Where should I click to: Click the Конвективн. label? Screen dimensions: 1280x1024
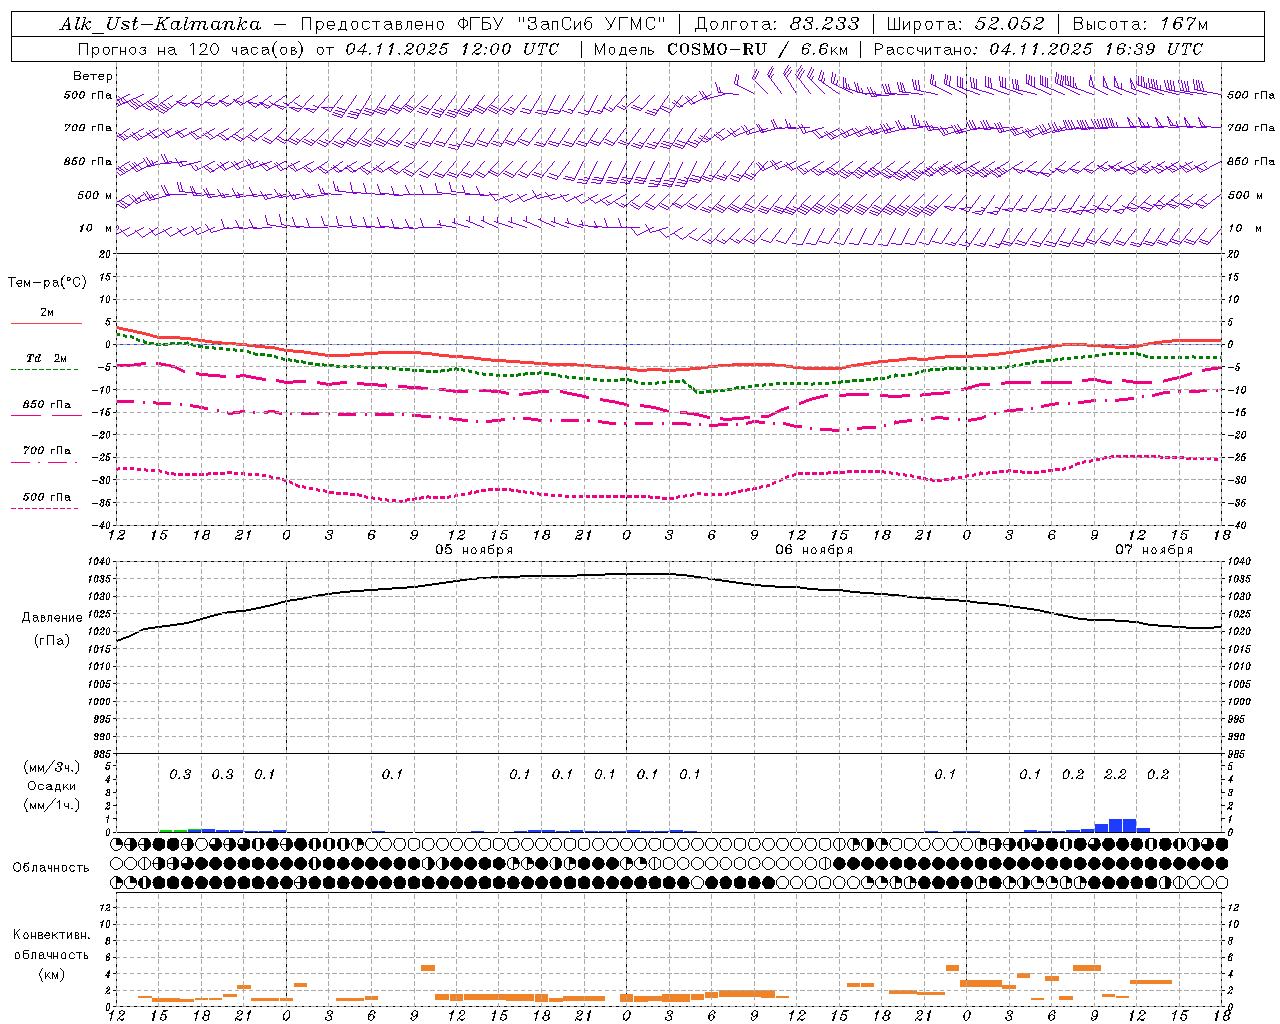point(52,935)
